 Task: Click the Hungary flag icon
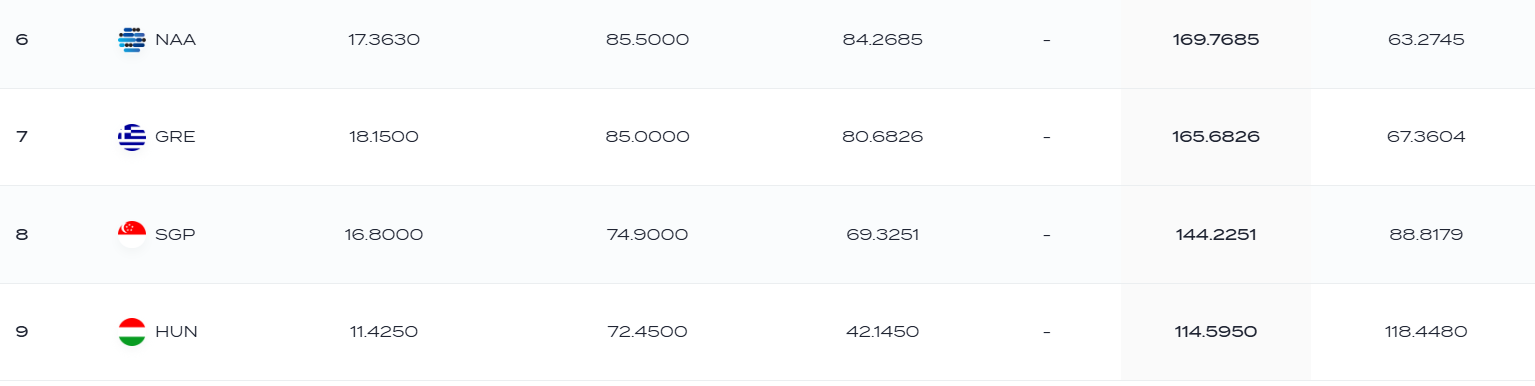131,332
